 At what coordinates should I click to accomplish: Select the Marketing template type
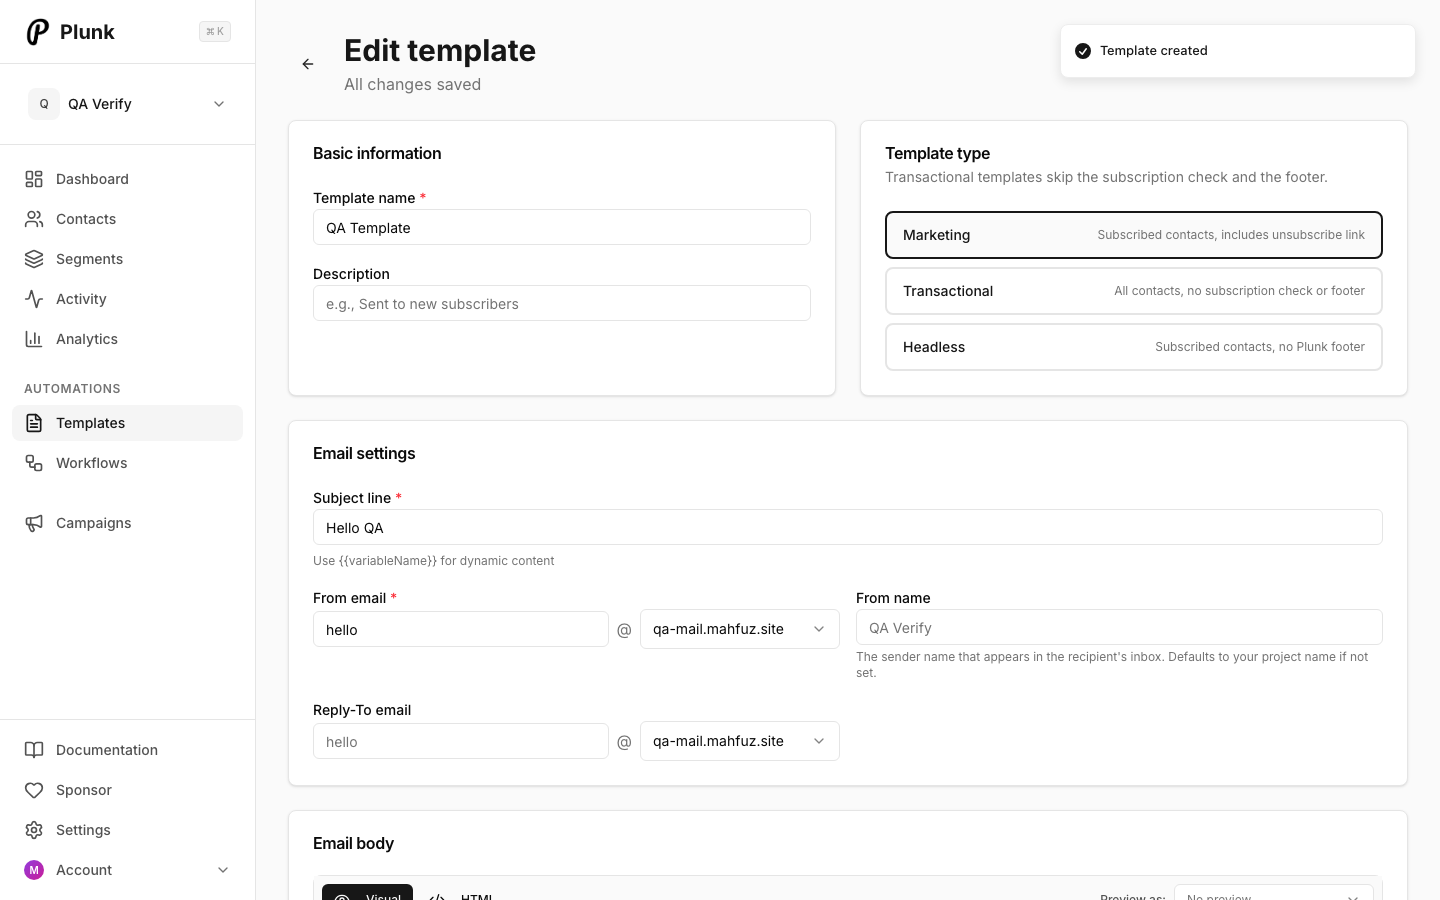[x=1134, y=235]
